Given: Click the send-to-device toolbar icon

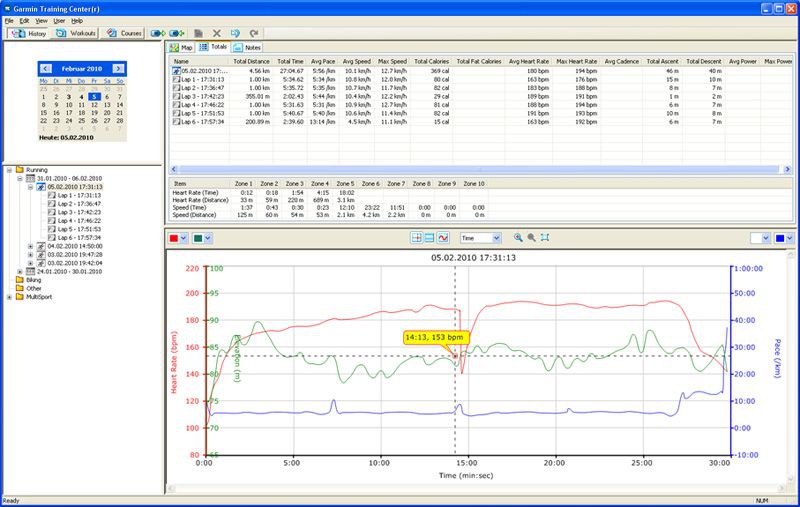Looking at the screenshot, I should click(158, 33).
